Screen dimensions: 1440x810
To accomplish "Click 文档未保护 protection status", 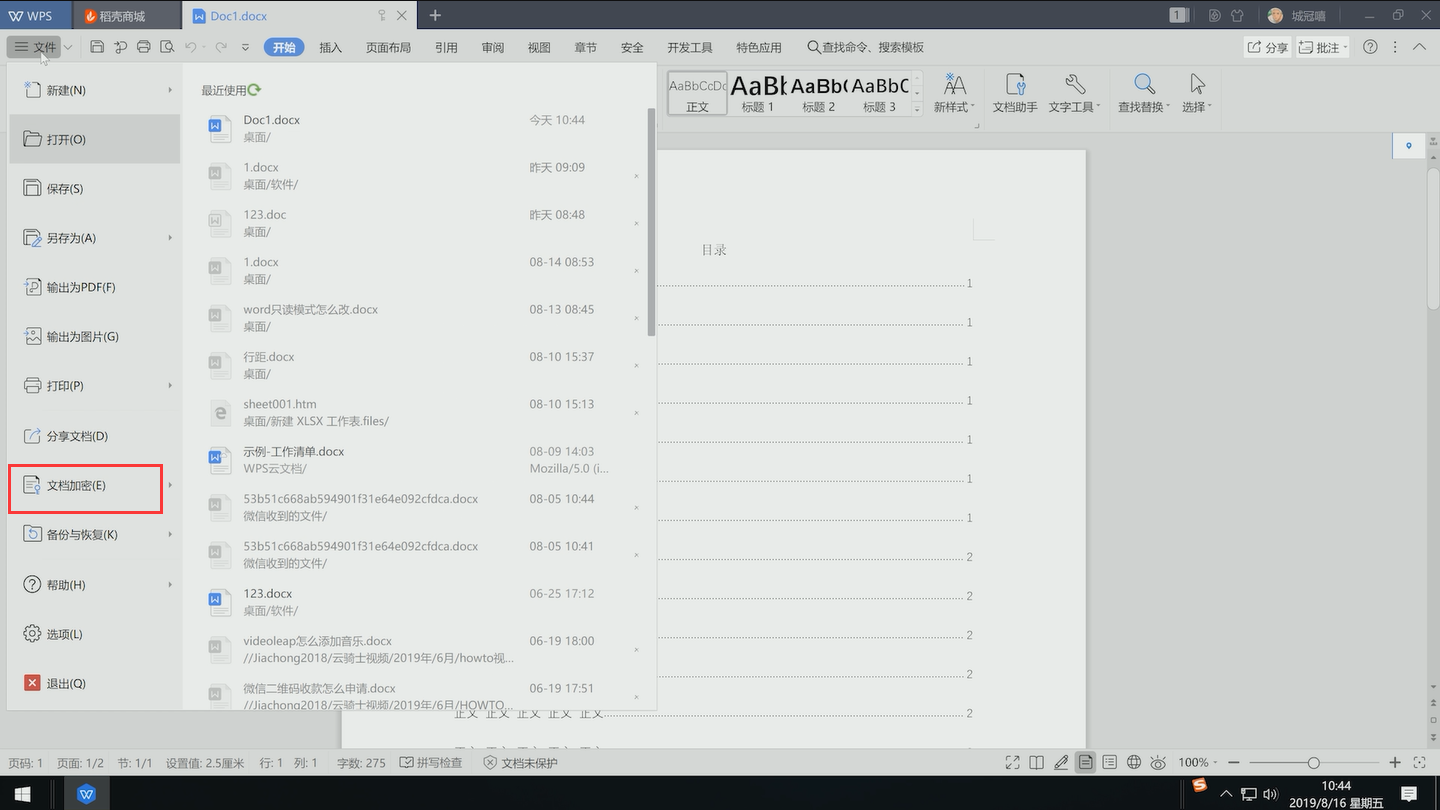I will [520, 763].
